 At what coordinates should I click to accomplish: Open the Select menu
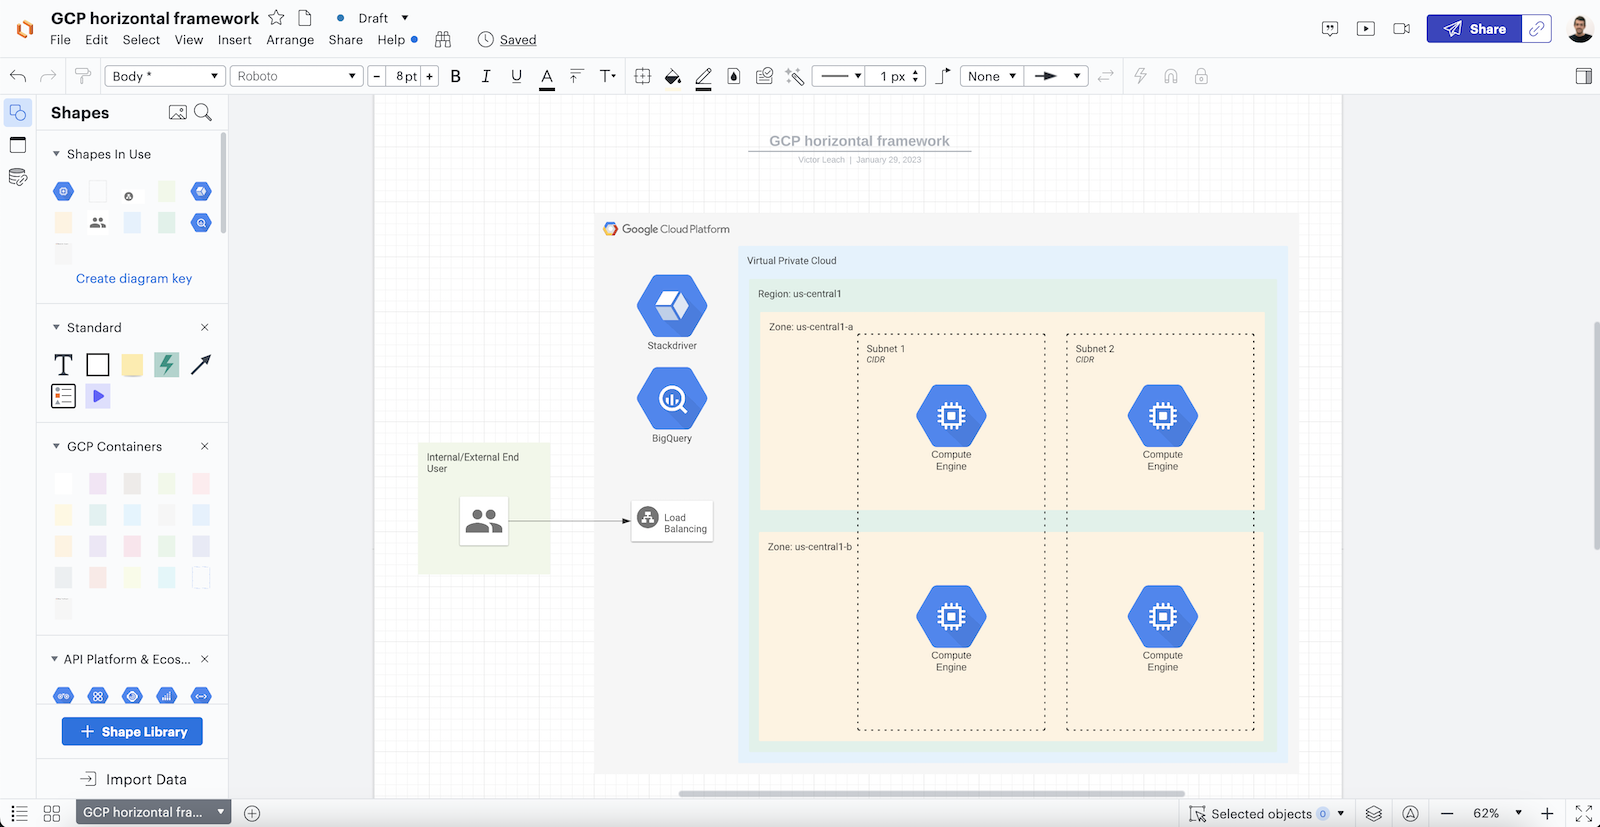coord(141,40)
